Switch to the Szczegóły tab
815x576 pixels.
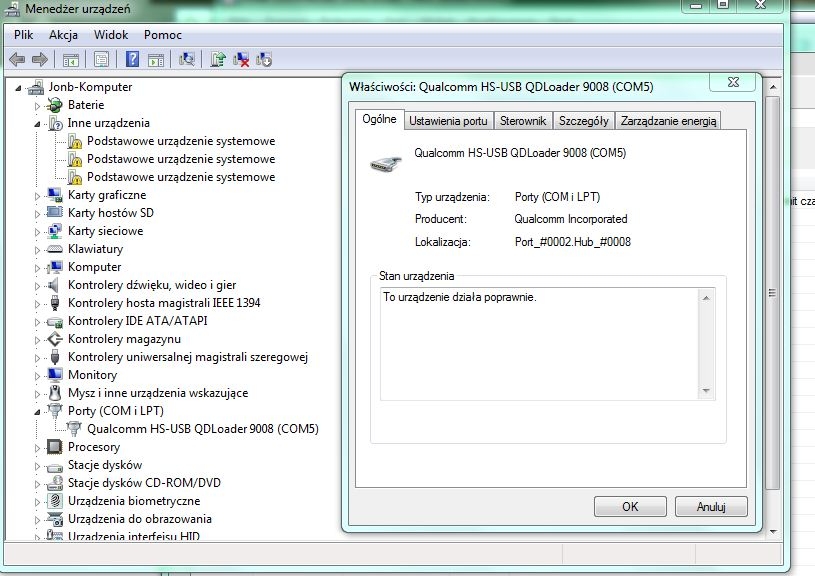584,121
